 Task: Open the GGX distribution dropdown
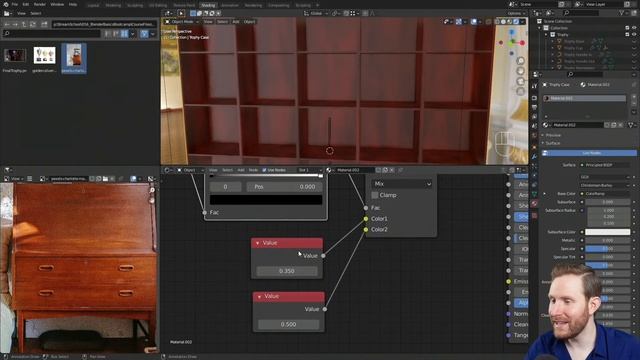pyautogui.click(x=605, y=177)
